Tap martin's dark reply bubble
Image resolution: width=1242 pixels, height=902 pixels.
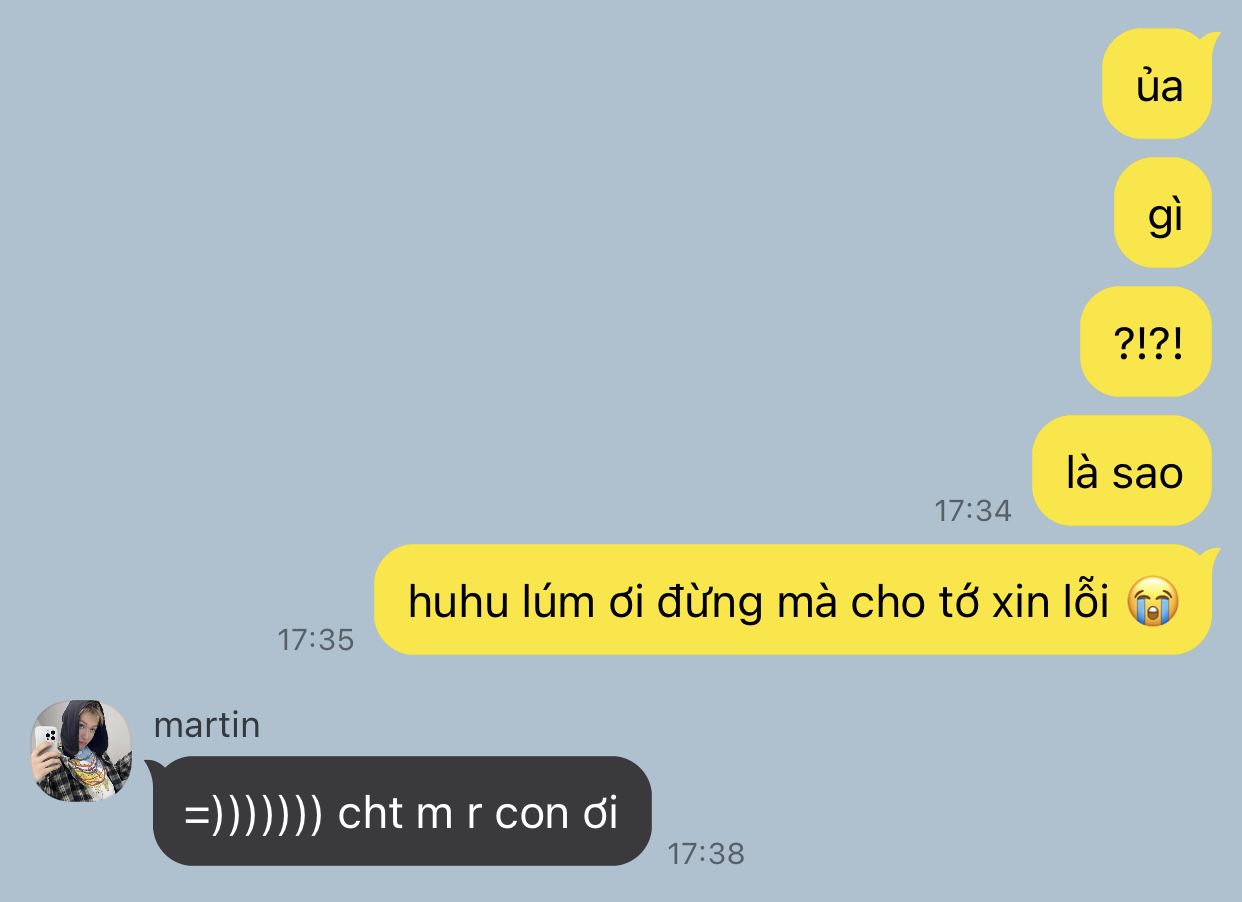[x=401, y=811]
